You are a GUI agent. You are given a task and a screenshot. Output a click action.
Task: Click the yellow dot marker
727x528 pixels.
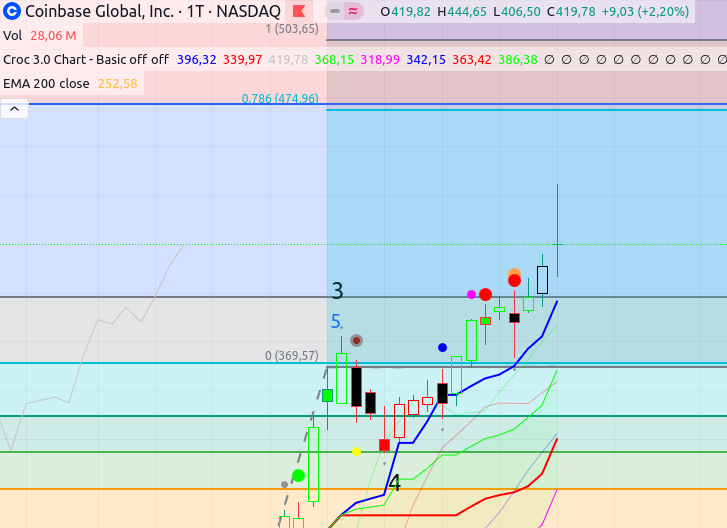(x=357, y=451)
